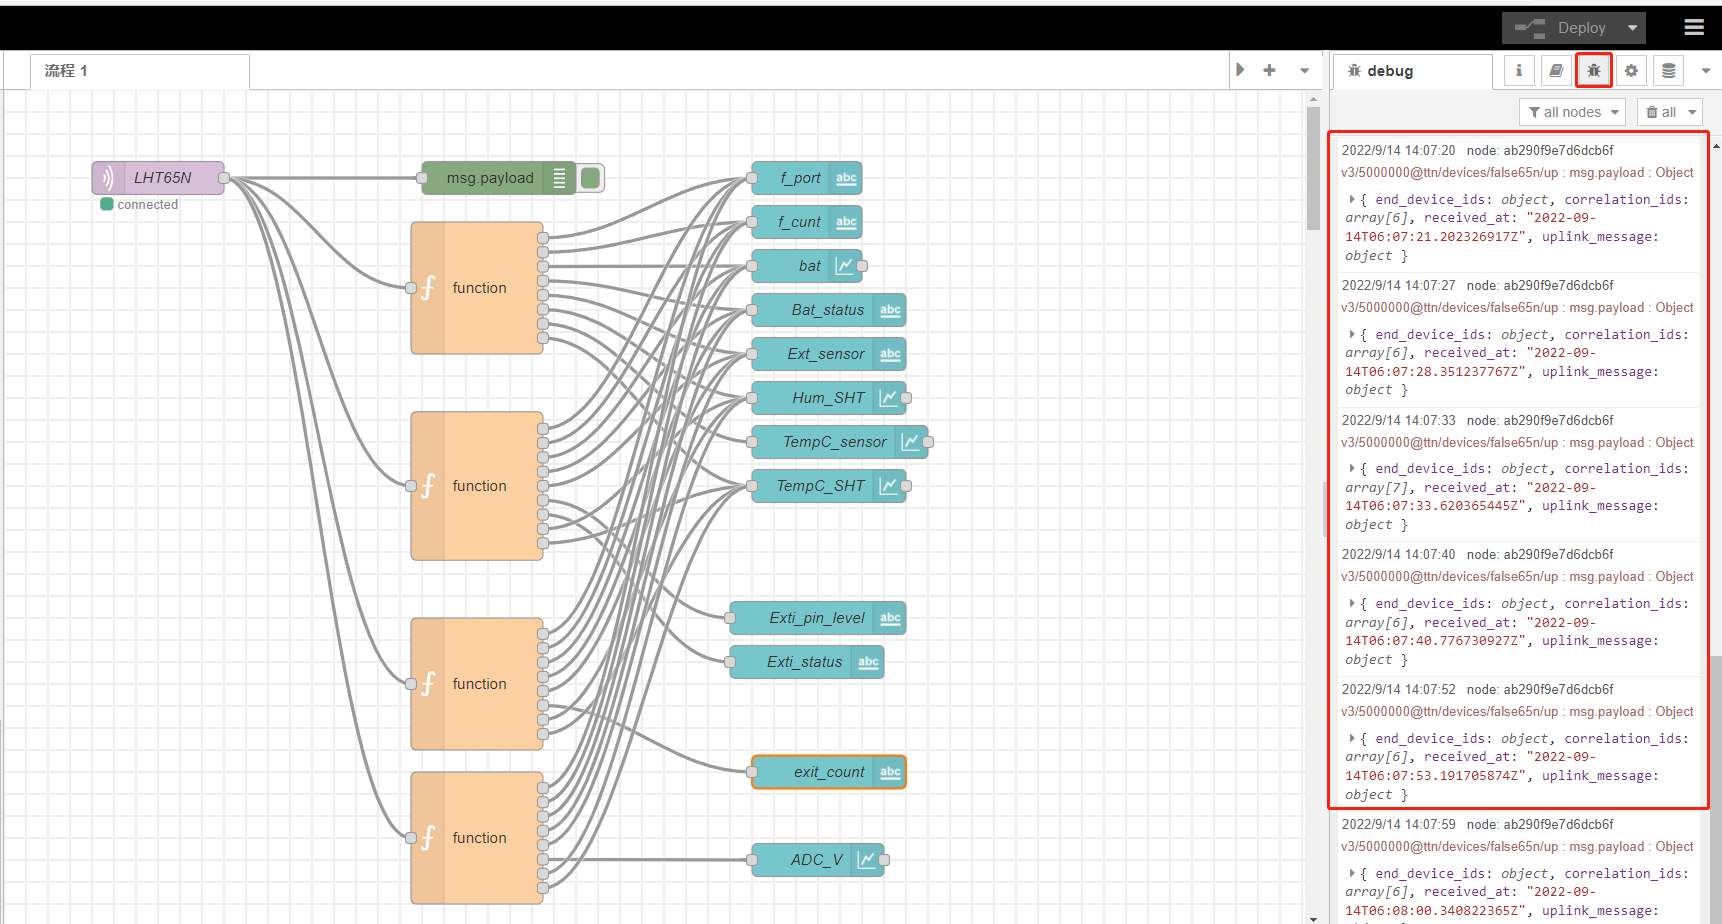
Task: Expand the payload object from 14:07:27 message
Action: [1352, 335]
